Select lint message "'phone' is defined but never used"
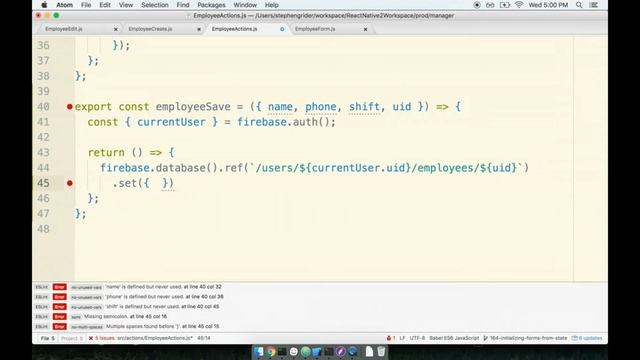Image resolution: width=640 pixels, height=360 pixels. tap(145, 297)
